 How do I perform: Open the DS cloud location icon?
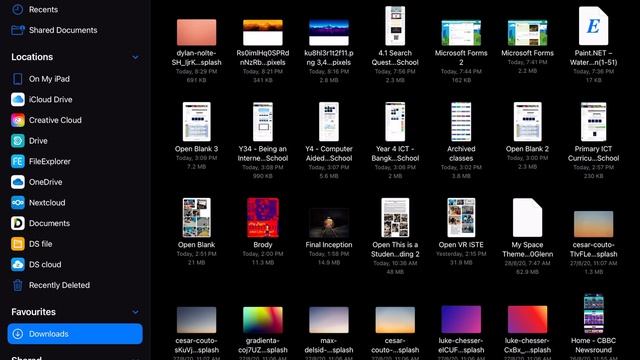(18, 264)
